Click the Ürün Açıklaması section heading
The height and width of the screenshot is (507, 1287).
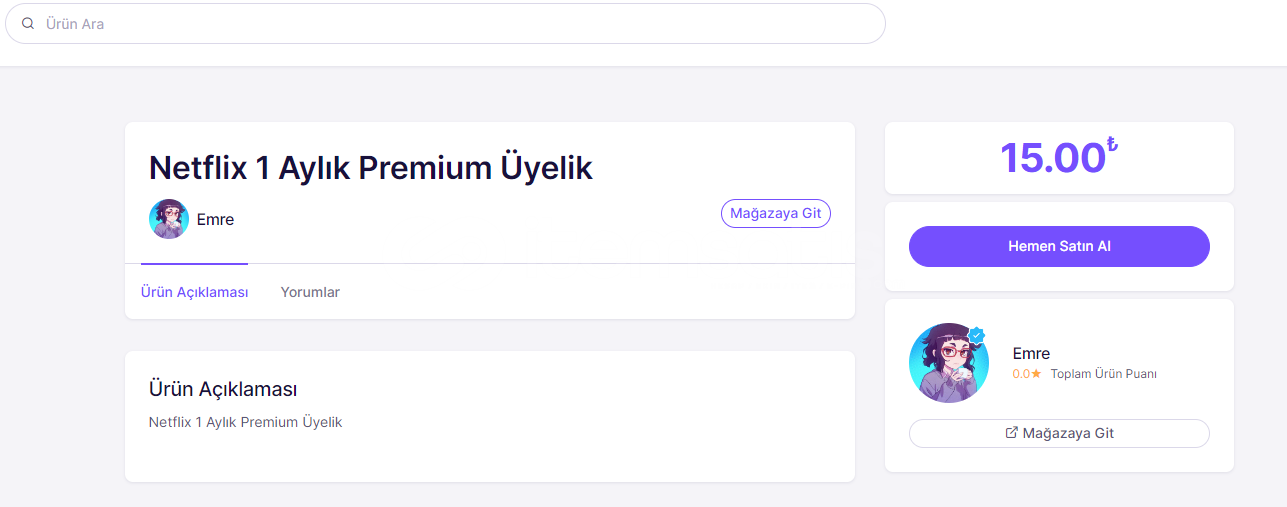(223, 389)
